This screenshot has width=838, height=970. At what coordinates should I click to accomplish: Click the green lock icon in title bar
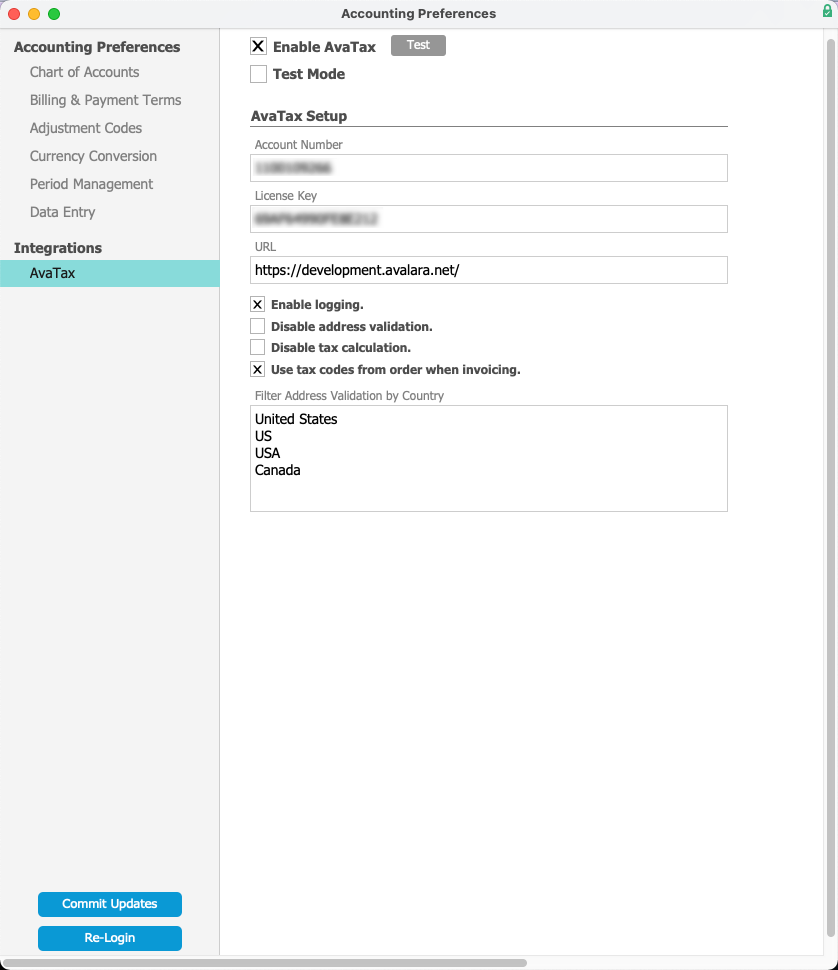(x=827, y=11)
